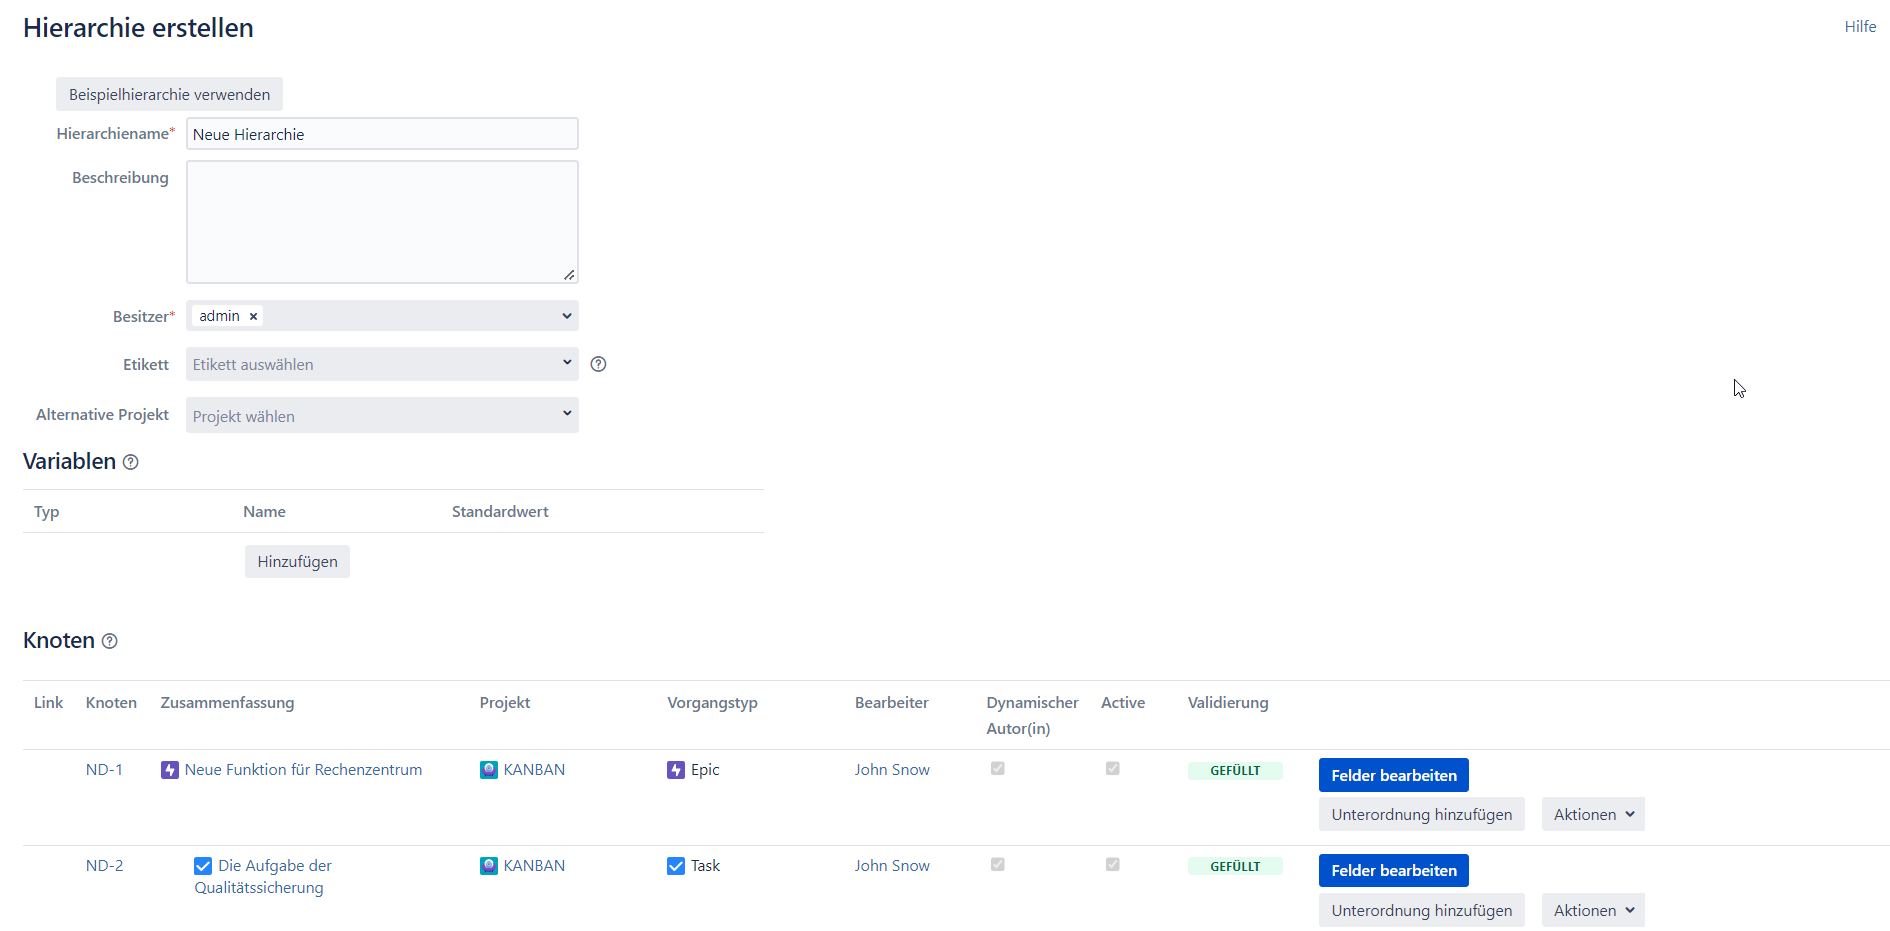Expand Aktionen menu for ND-2
1890x931 pixels.
click(x=1592, y=910)
